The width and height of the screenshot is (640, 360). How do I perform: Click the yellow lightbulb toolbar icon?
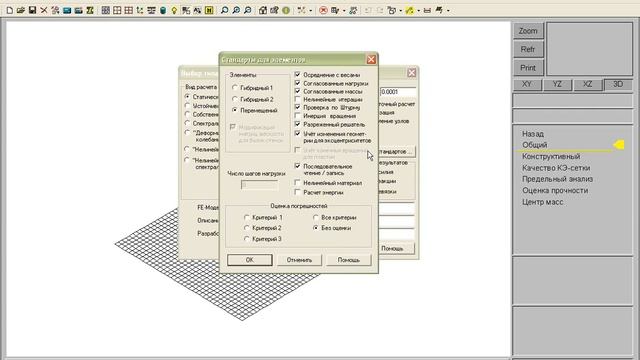pos(174,10)
